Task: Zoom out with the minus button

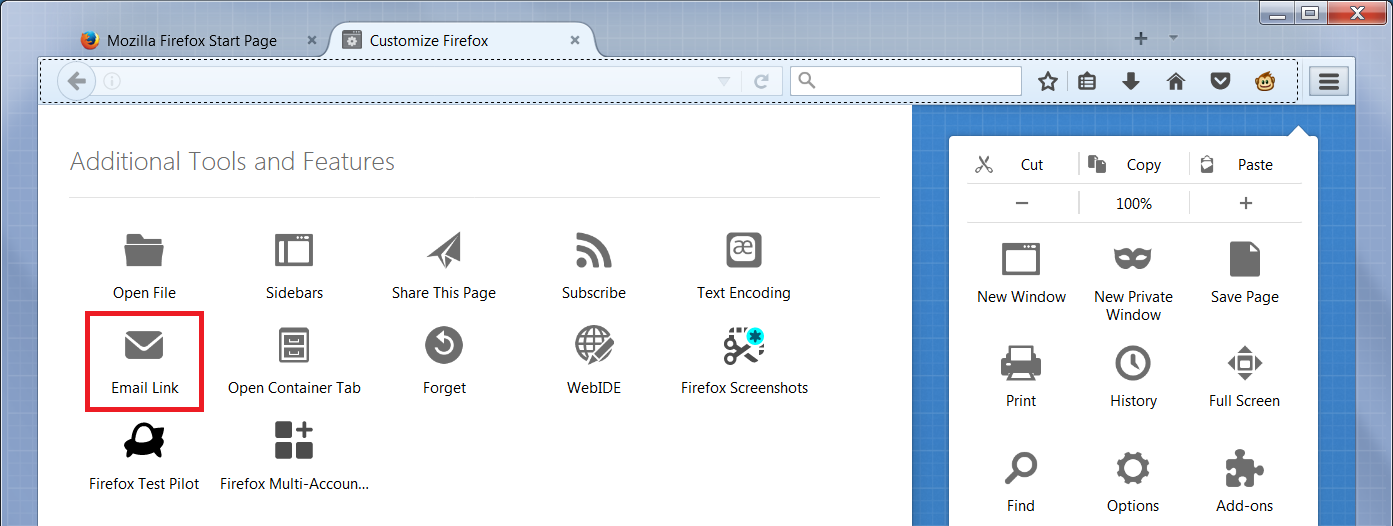Action: click(1022, 203)
